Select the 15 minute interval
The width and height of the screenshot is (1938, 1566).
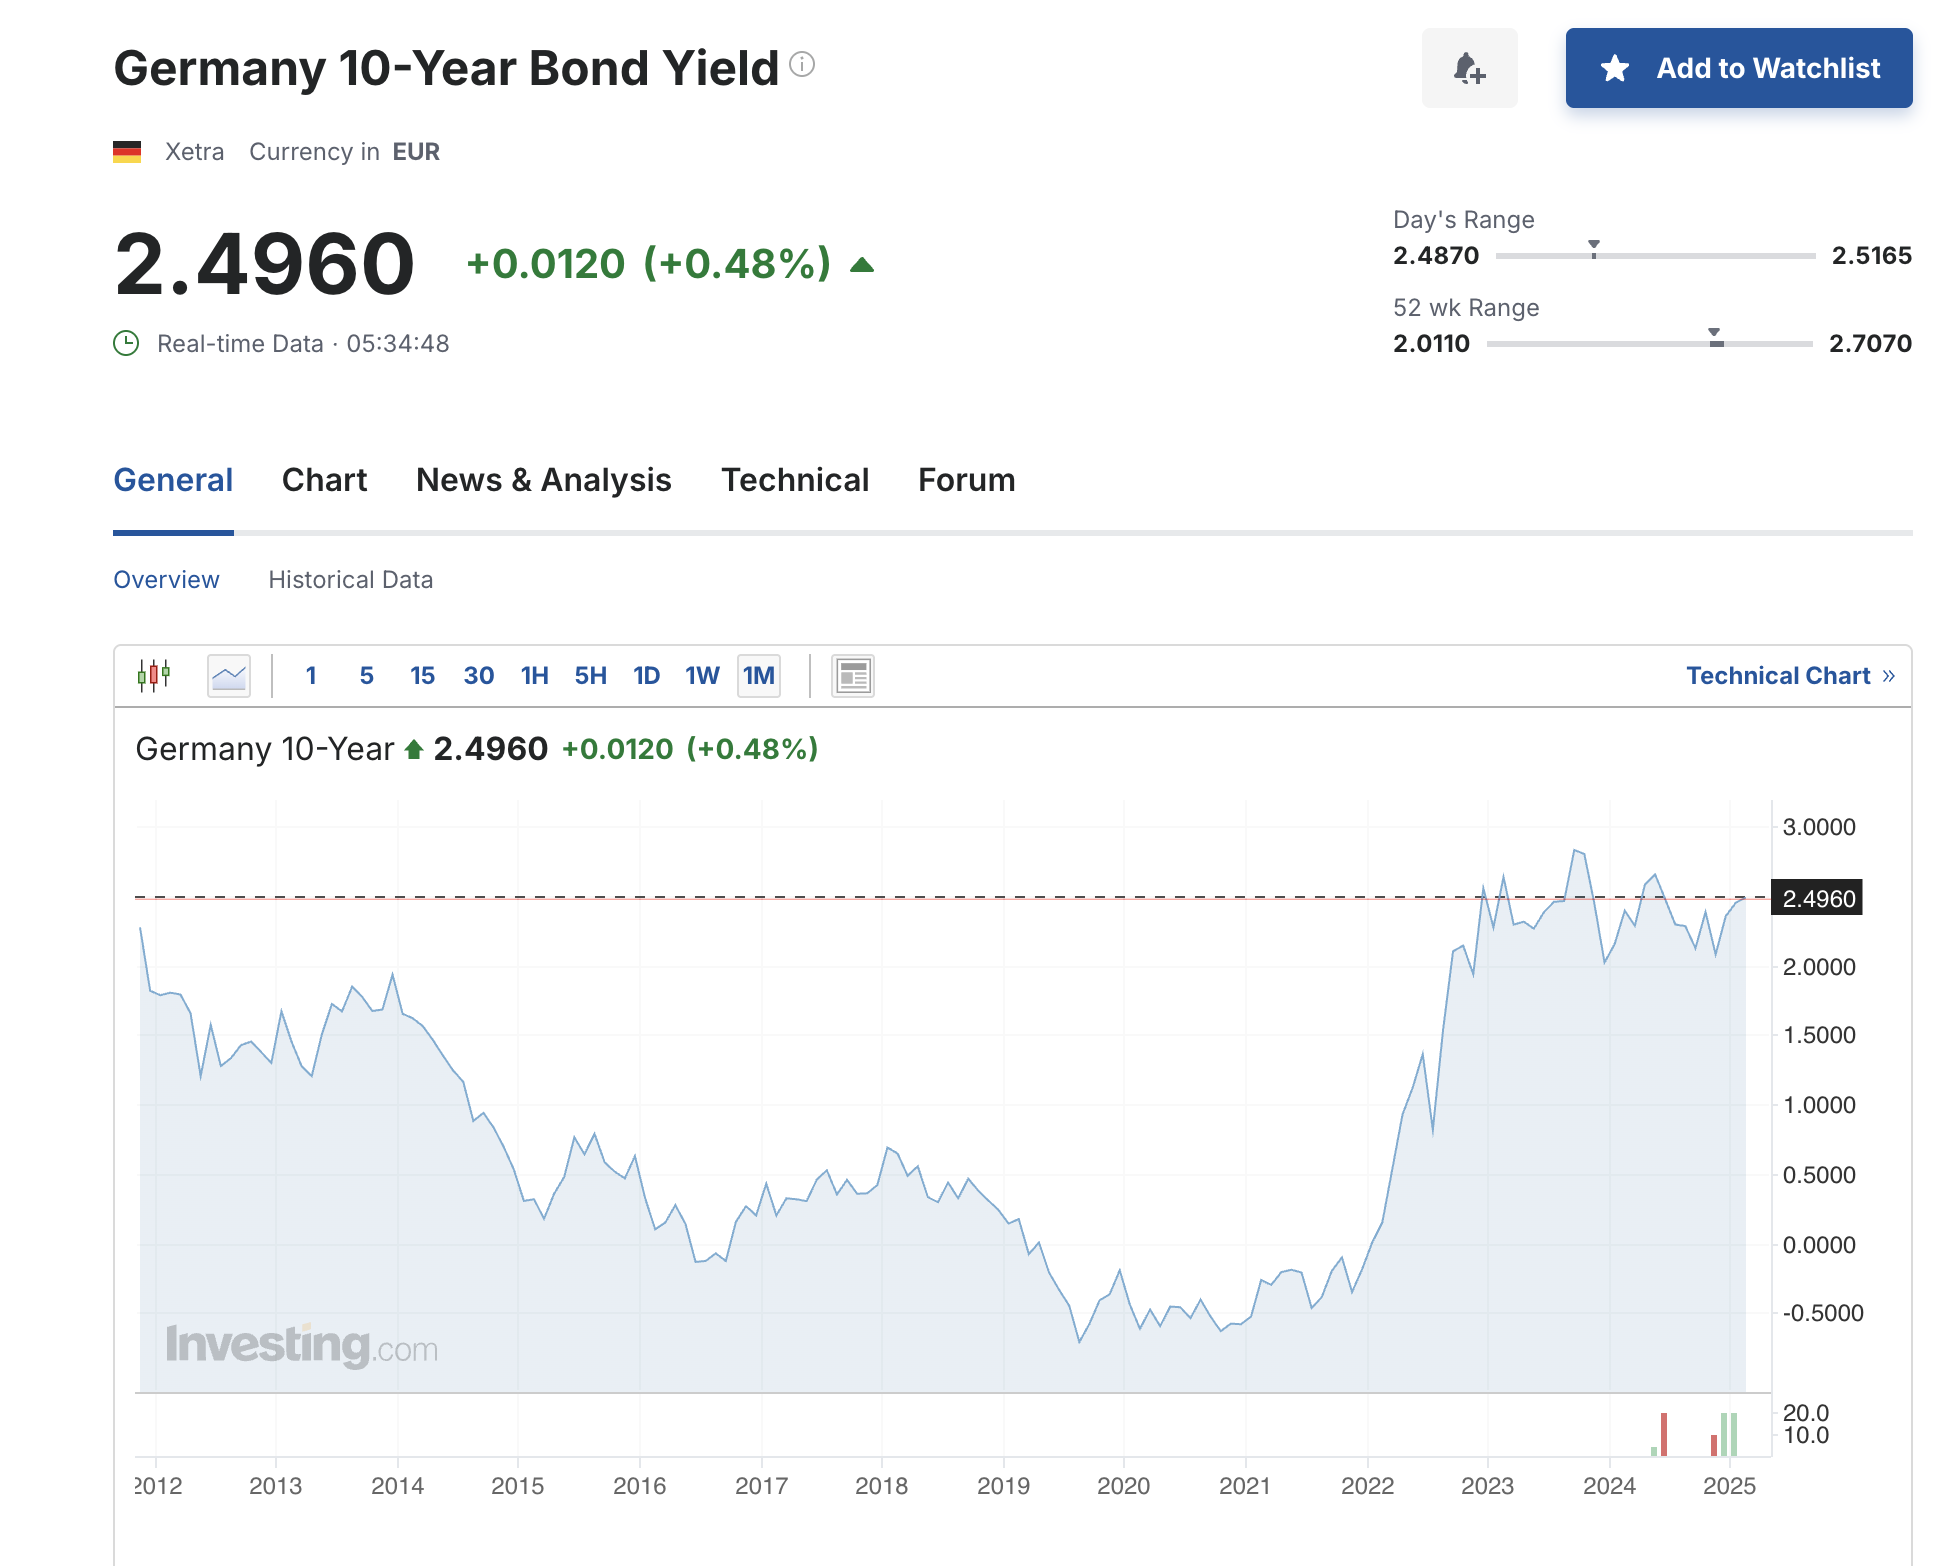[422, 676]
